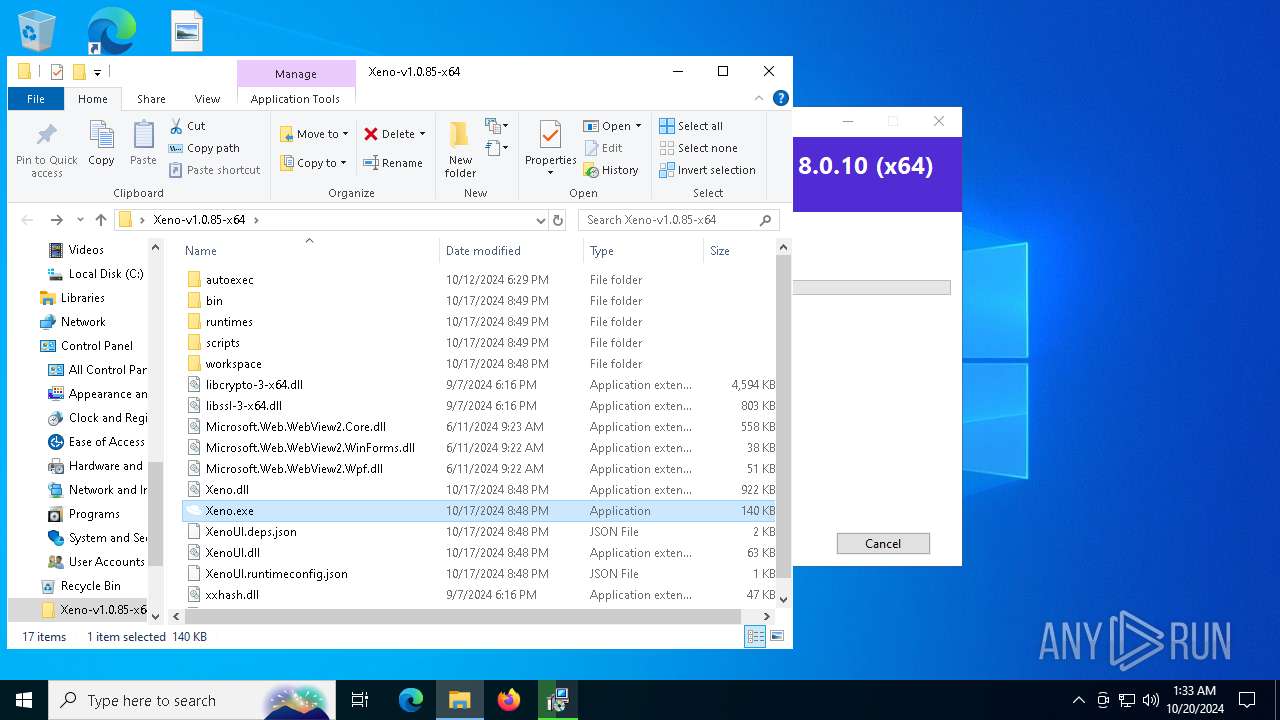
Task: Select the workspace folder
Action: pos(478,364)
